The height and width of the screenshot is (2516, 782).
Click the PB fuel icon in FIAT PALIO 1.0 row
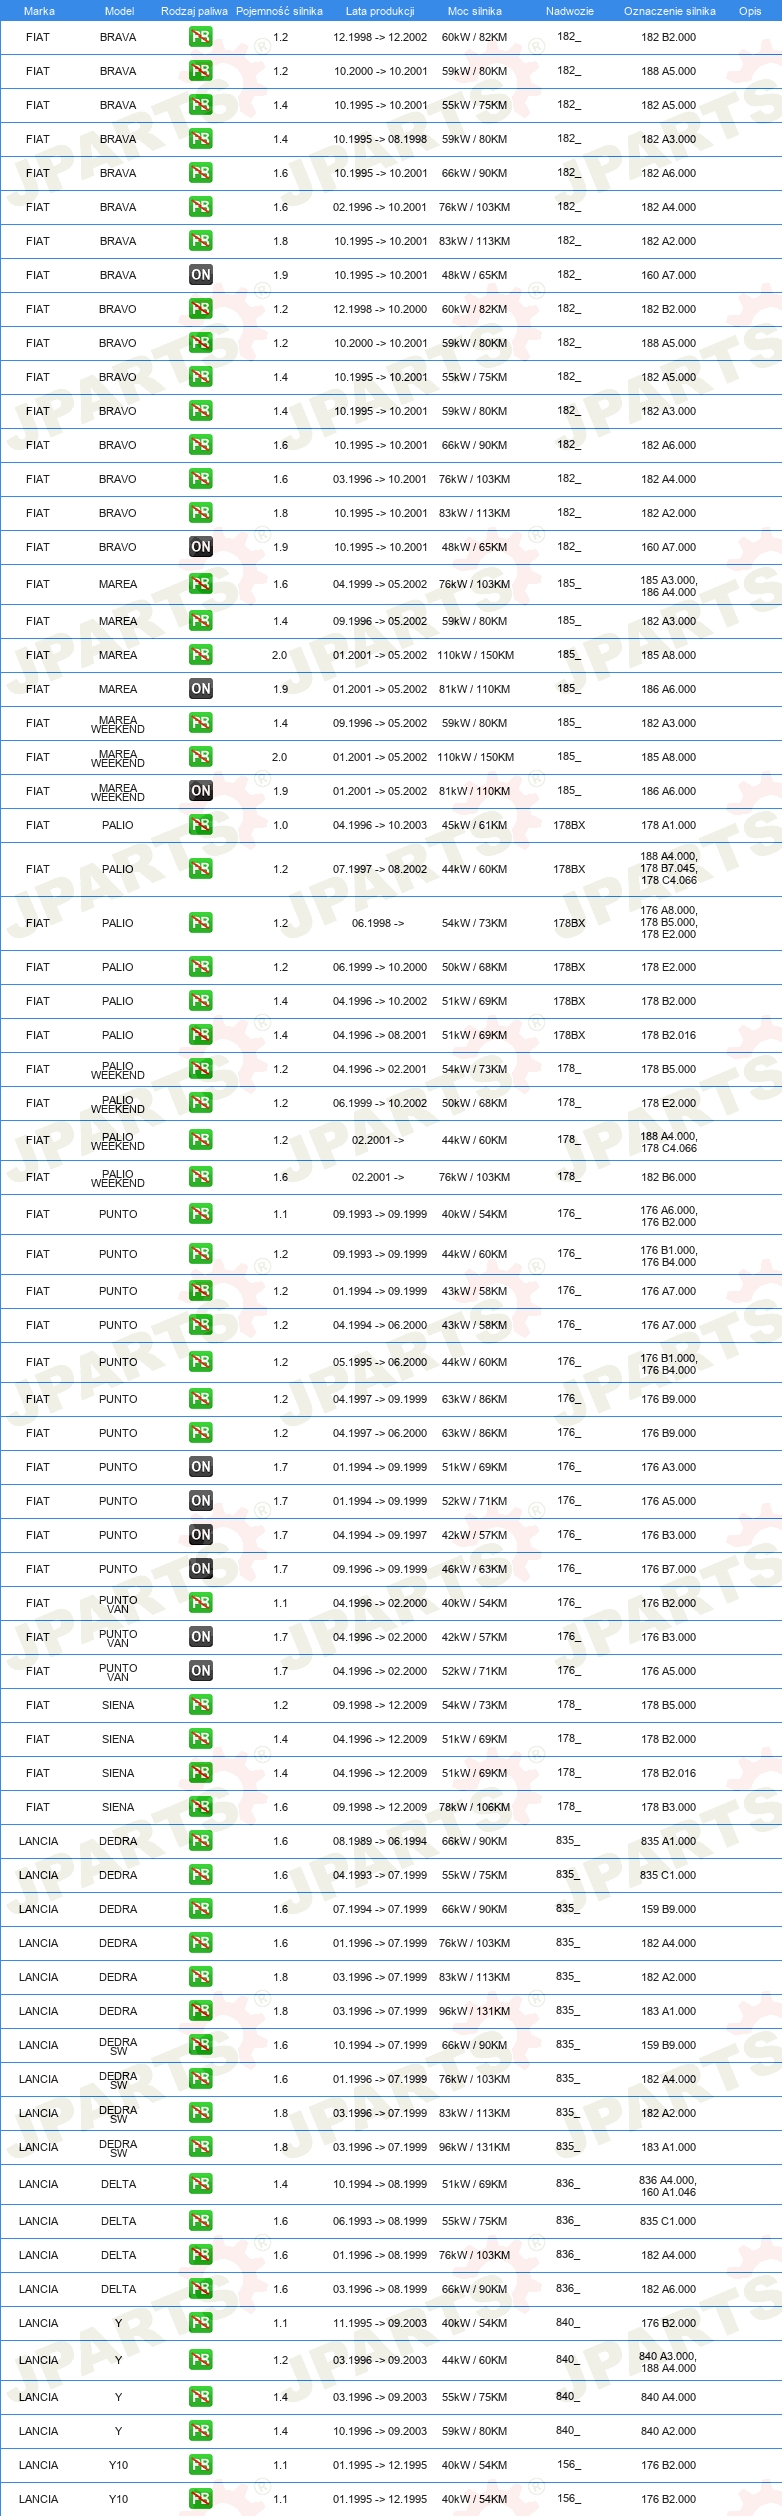click(201, 825)
